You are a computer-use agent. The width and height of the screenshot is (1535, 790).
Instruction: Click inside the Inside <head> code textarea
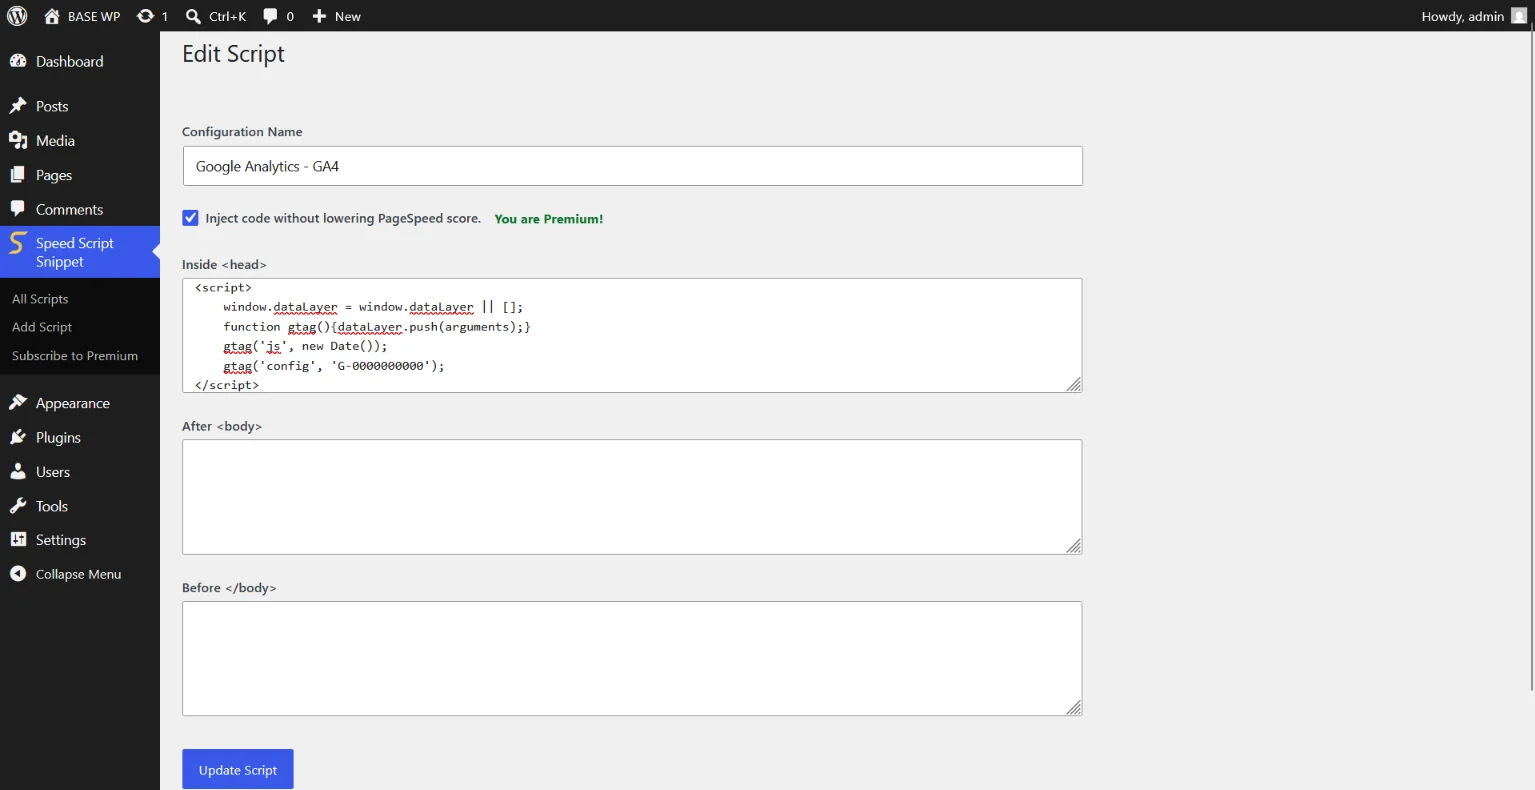click(x=632, y=335)
